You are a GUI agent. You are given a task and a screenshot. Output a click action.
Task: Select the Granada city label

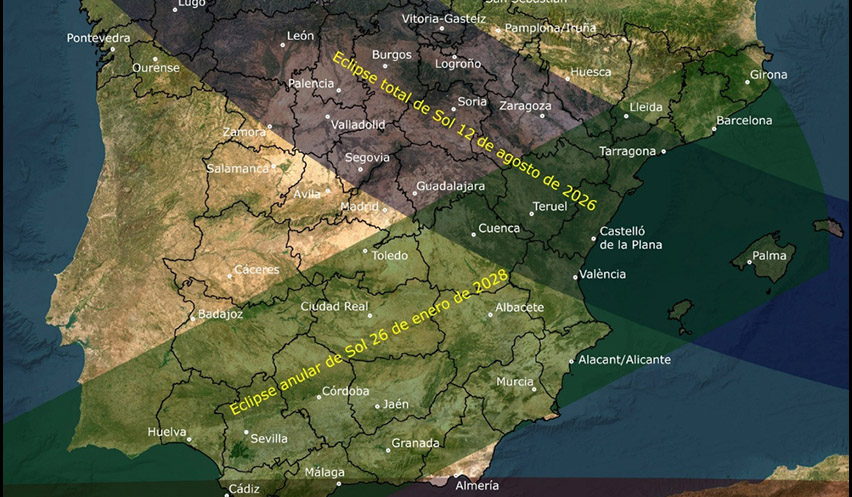(x=415, y=444)
